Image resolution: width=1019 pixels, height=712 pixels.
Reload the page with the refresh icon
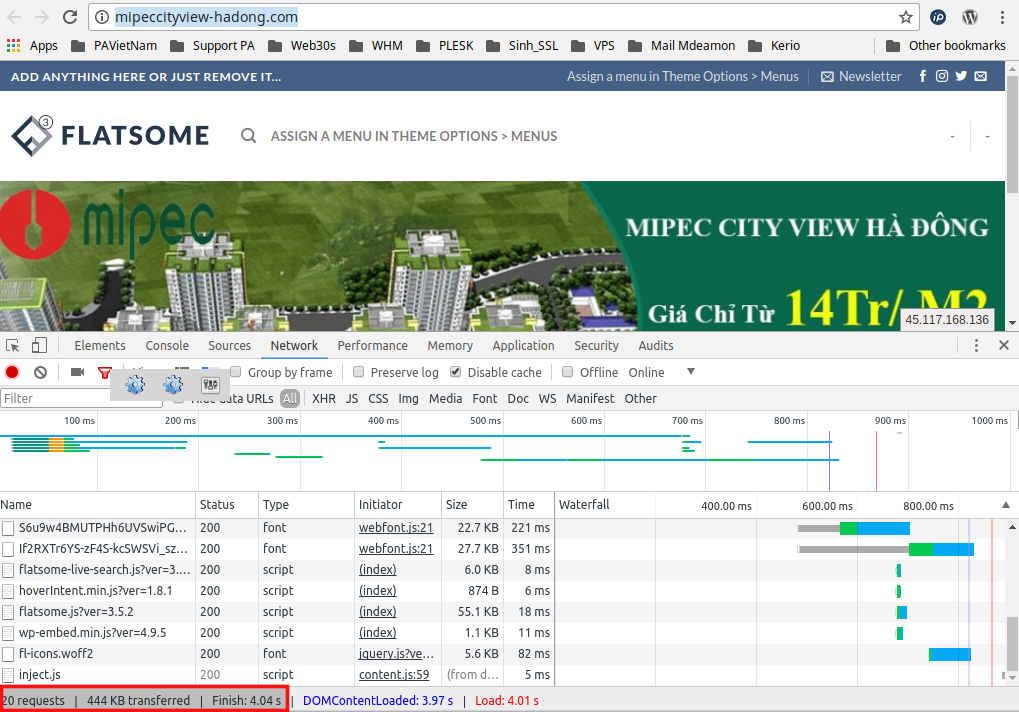(x=70, y=17)
